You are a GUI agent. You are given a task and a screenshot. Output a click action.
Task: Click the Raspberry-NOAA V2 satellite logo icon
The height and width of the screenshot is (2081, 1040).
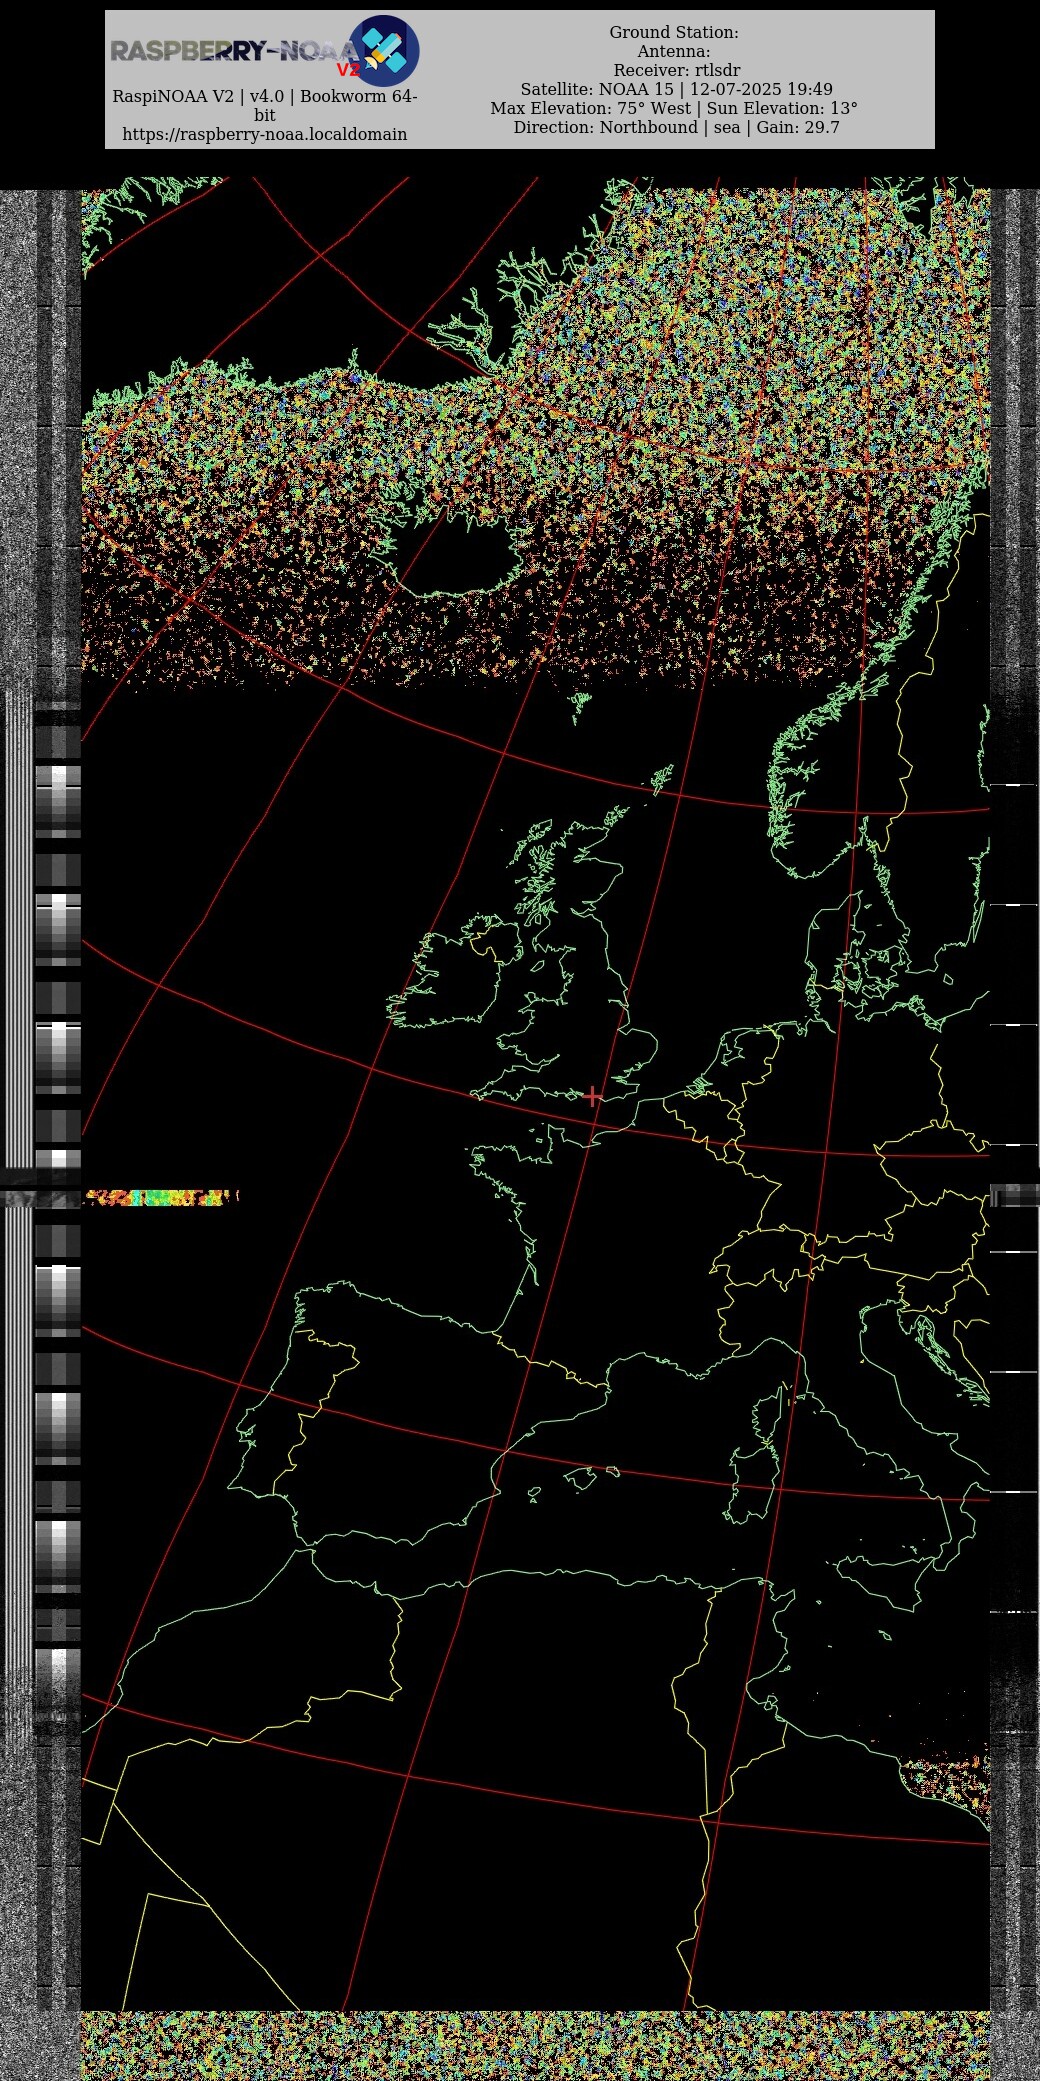[x=384, y=50]
